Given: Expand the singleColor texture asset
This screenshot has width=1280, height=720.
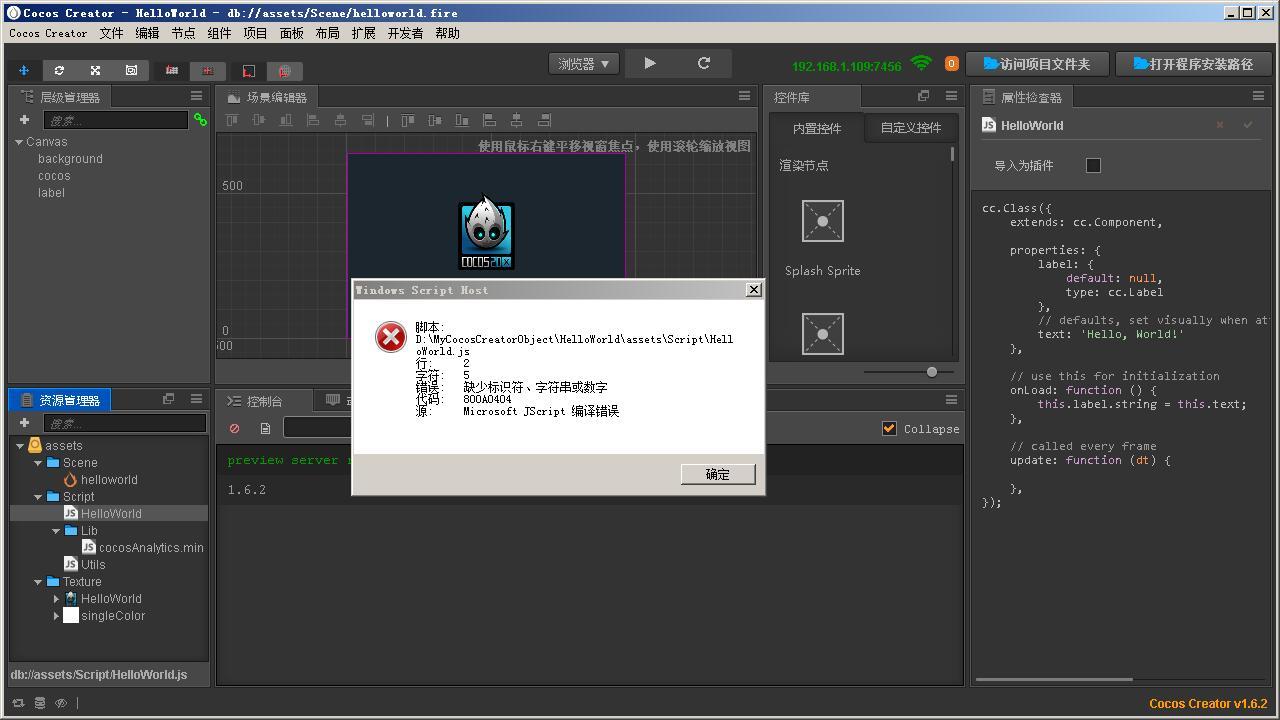Looking at the screenshot, I should 57,616.
